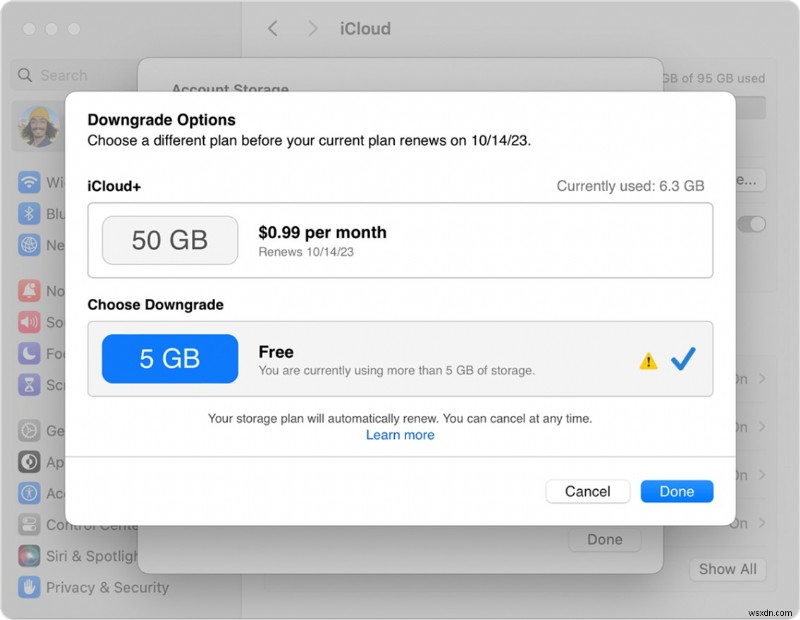Click the Siri icon in the sidebar

29,556
